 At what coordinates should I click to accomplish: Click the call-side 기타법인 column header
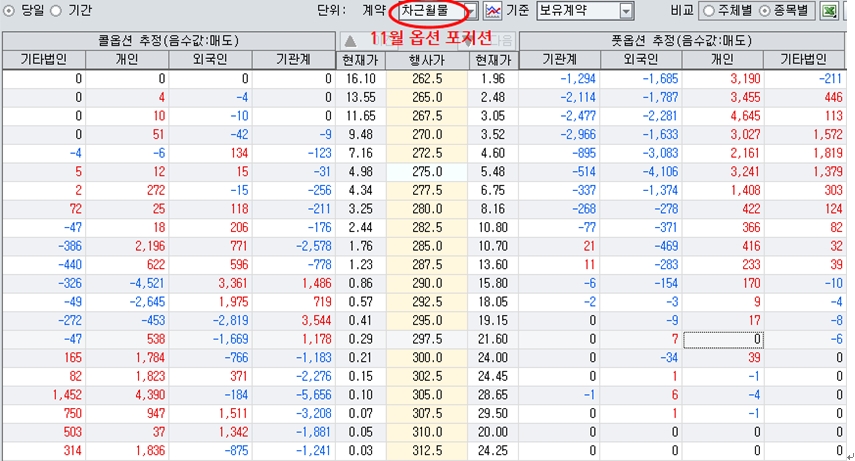click(x=43, y=60)
